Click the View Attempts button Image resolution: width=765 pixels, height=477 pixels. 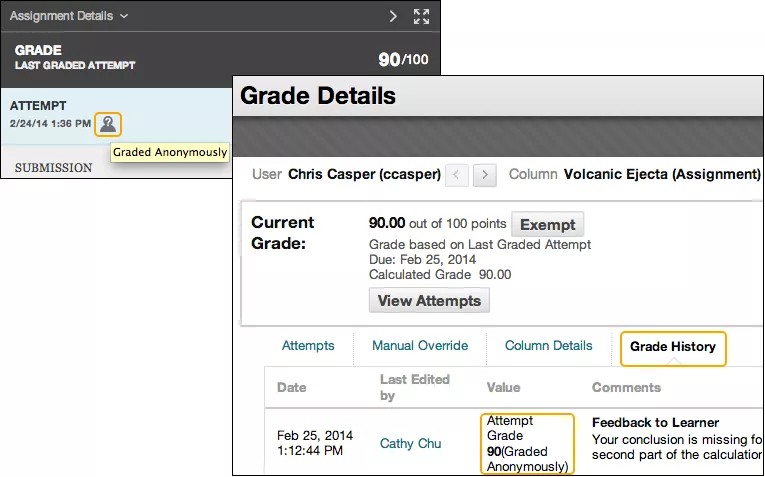point(429,300)
